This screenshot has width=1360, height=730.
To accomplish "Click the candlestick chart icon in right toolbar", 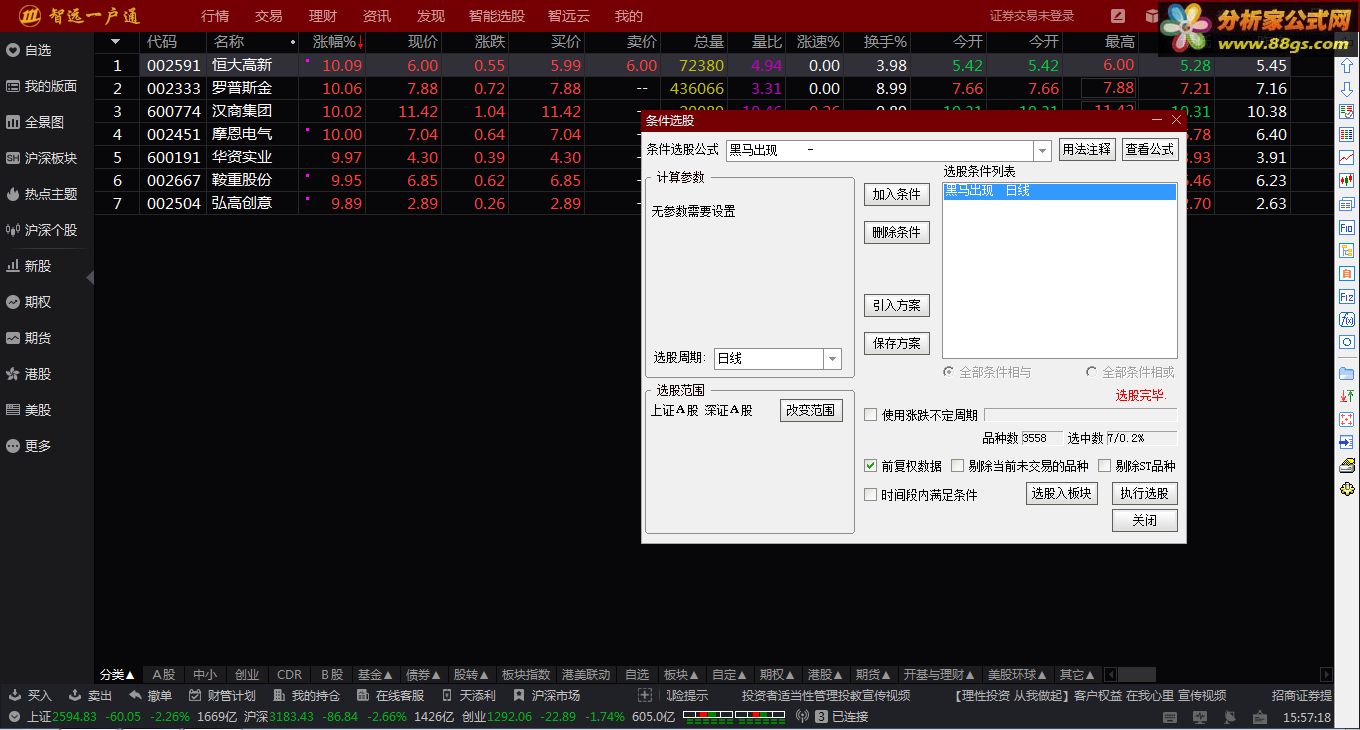I will coord(1347,181).
